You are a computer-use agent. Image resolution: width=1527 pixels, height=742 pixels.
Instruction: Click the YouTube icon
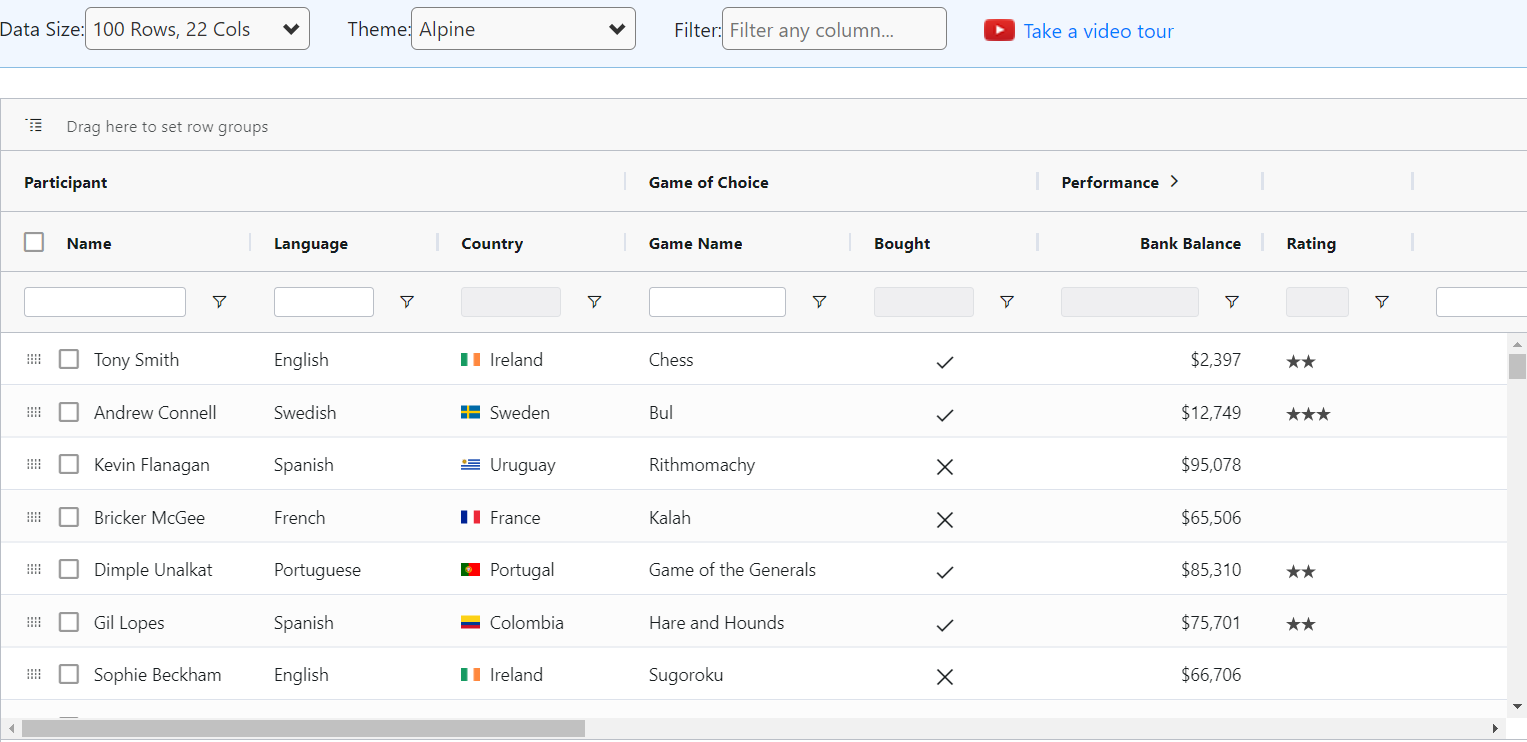[999, 30]
